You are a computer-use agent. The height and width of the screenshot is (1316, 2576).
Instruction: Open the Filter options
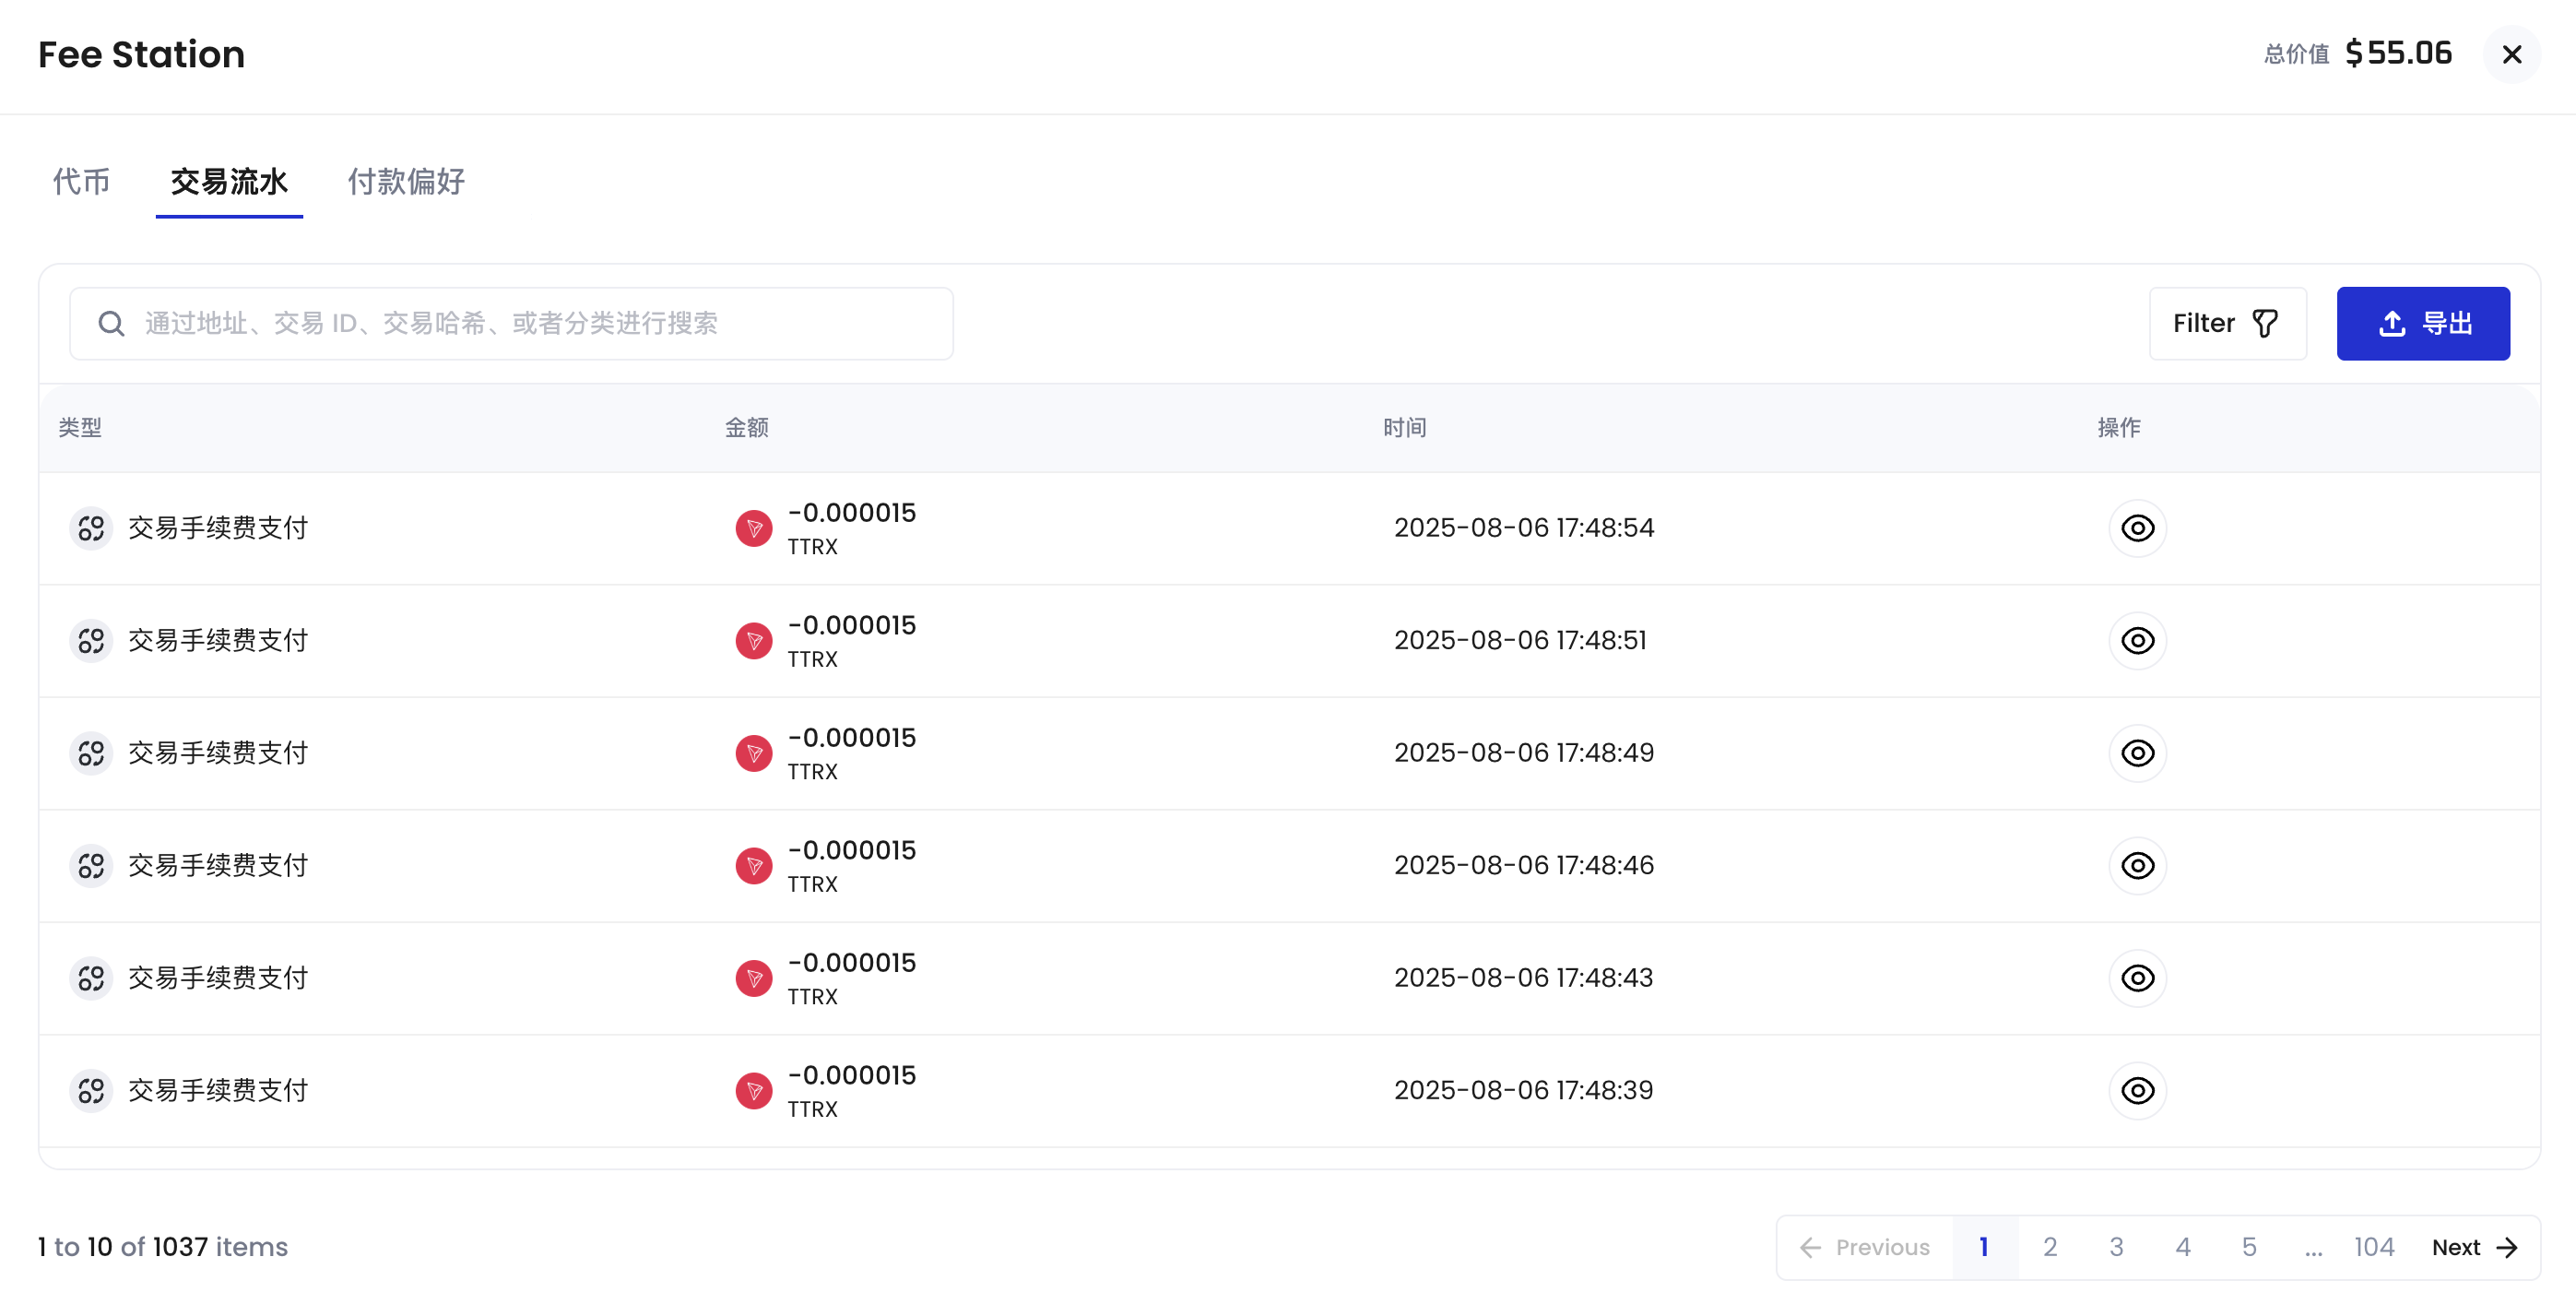2226,323
